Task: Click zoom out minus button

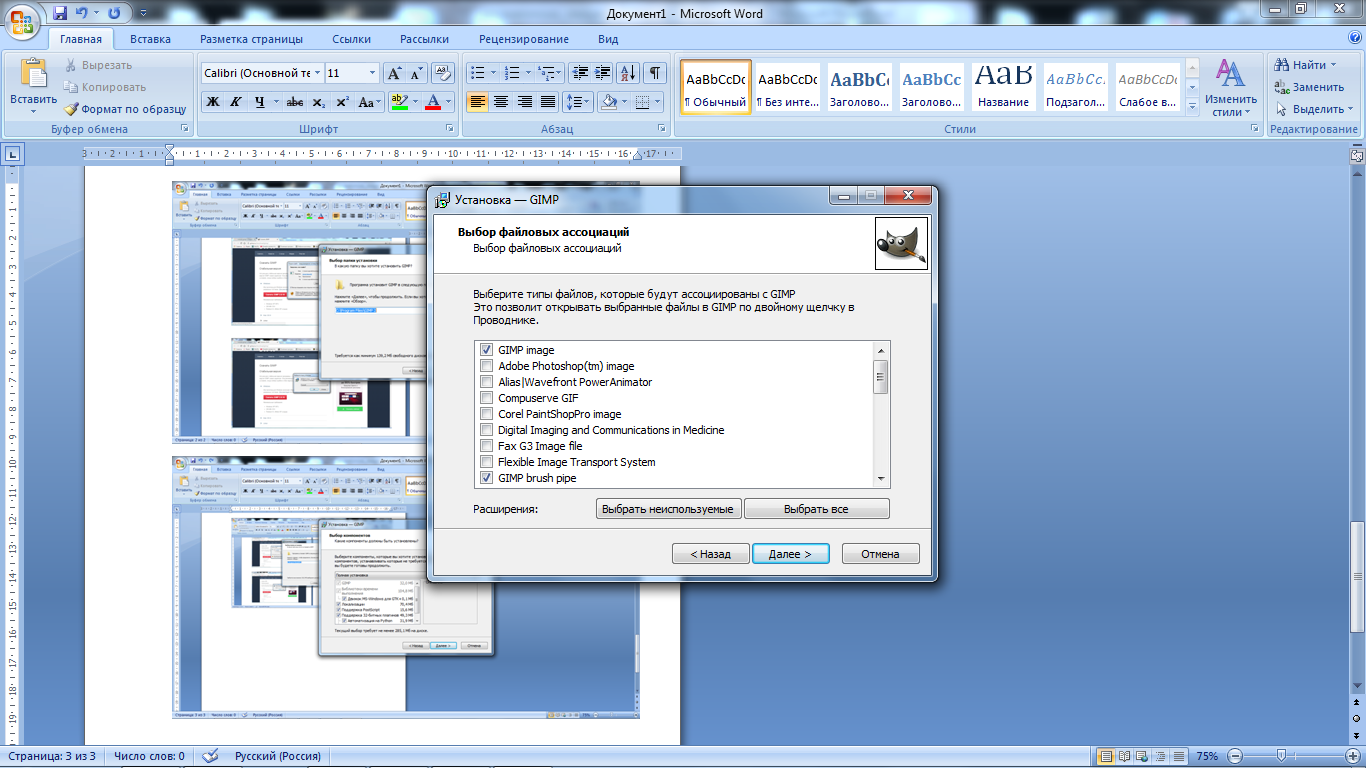Action: [x=1235, y=757]
